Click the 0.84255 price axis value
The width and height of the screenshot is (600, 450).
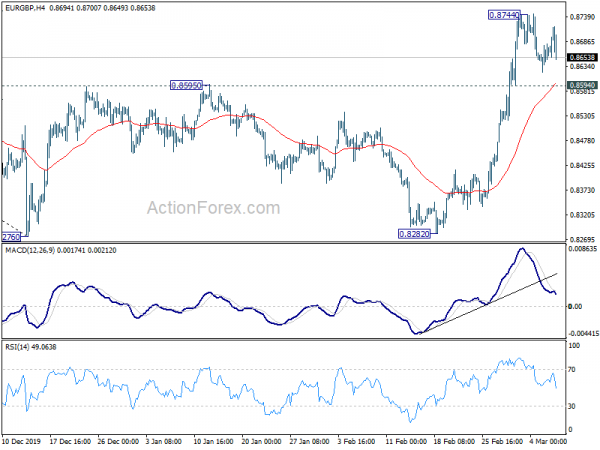coord(582,165)
